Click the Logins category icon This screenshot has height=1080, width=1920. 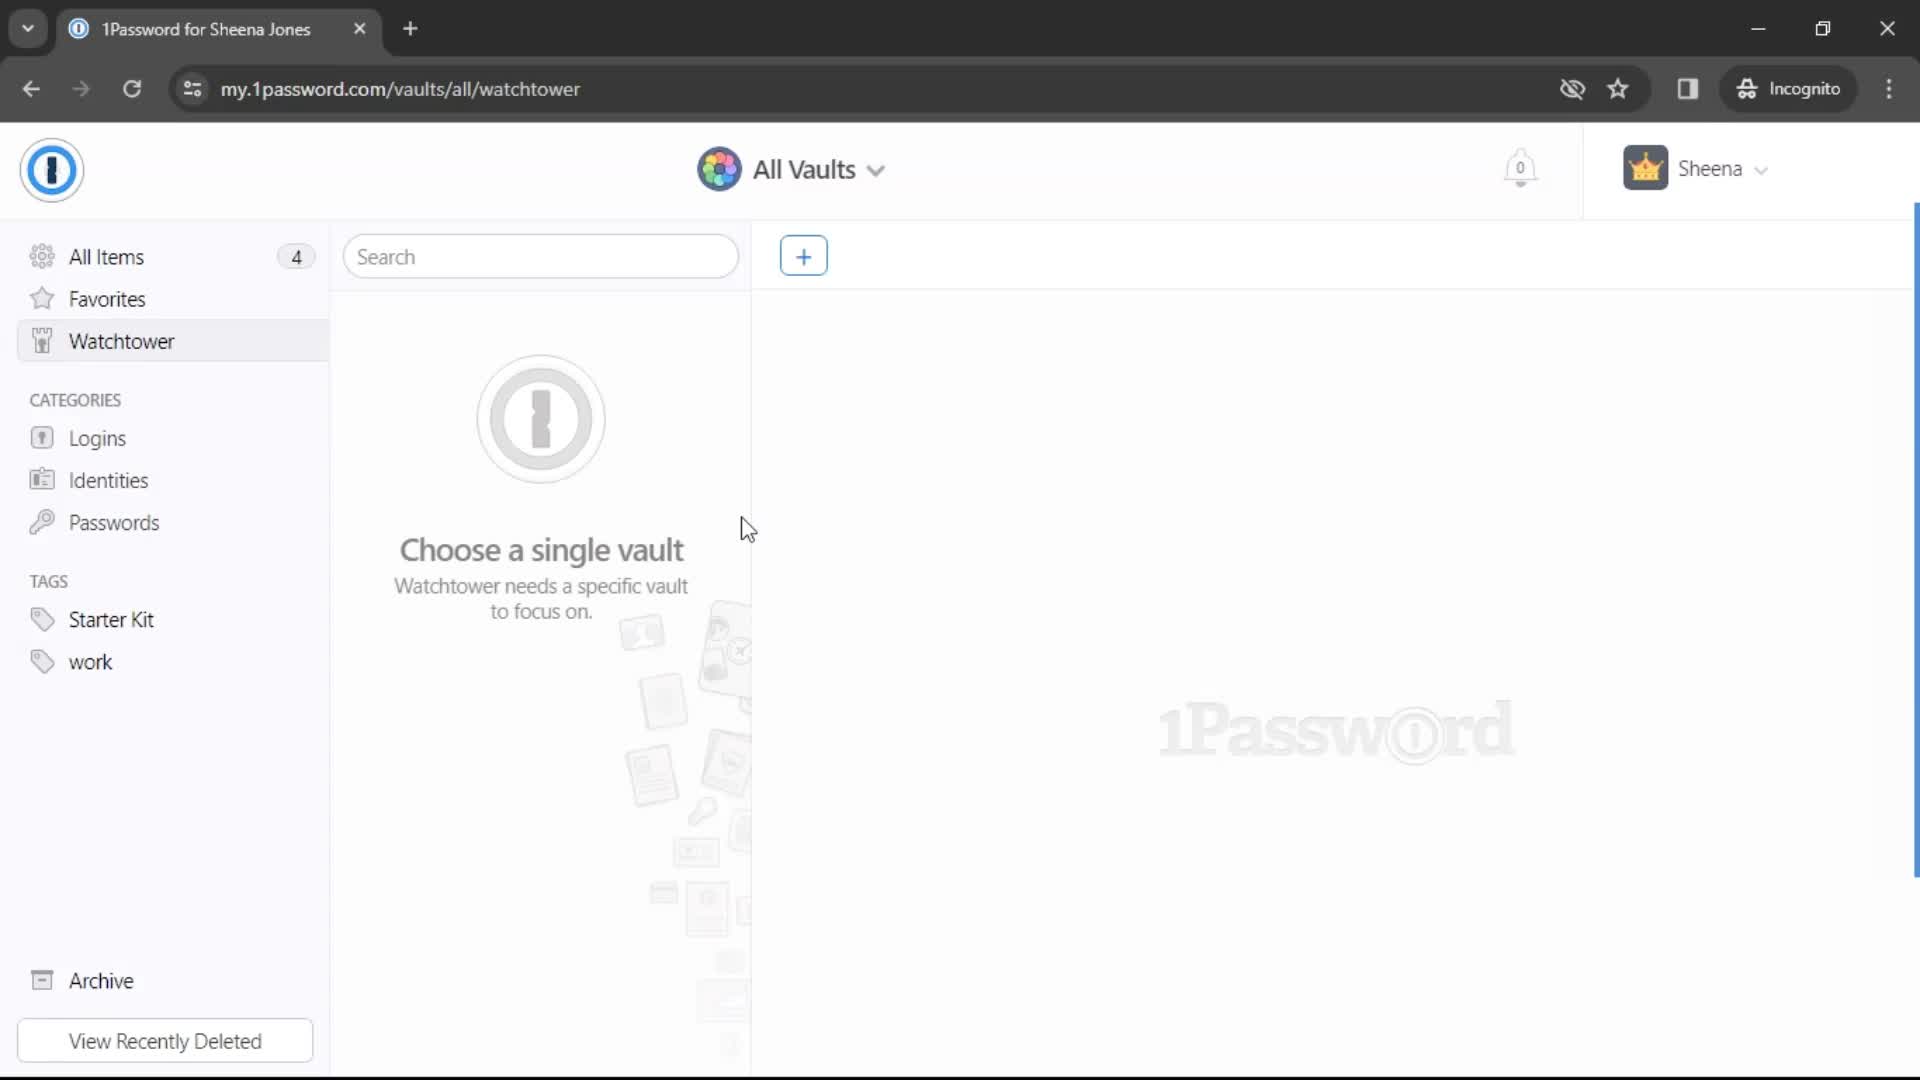[44, 438]
